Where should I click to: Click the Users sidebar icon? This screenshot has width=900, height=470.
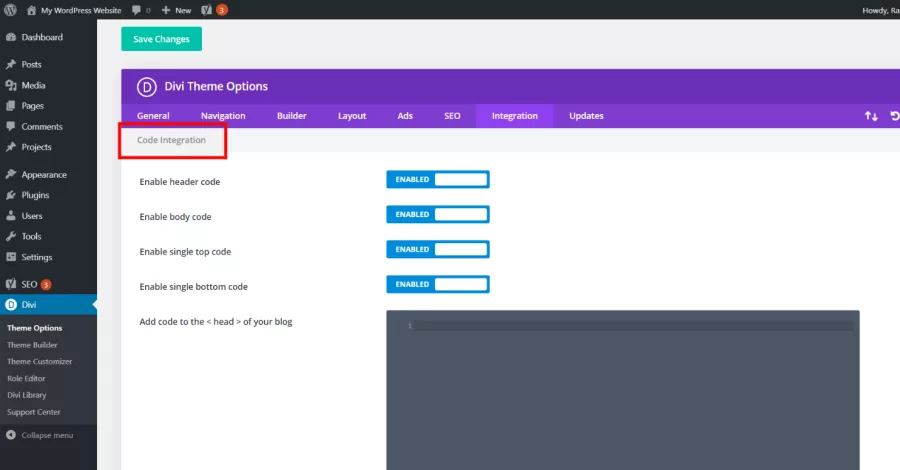(x=11, y=216)
